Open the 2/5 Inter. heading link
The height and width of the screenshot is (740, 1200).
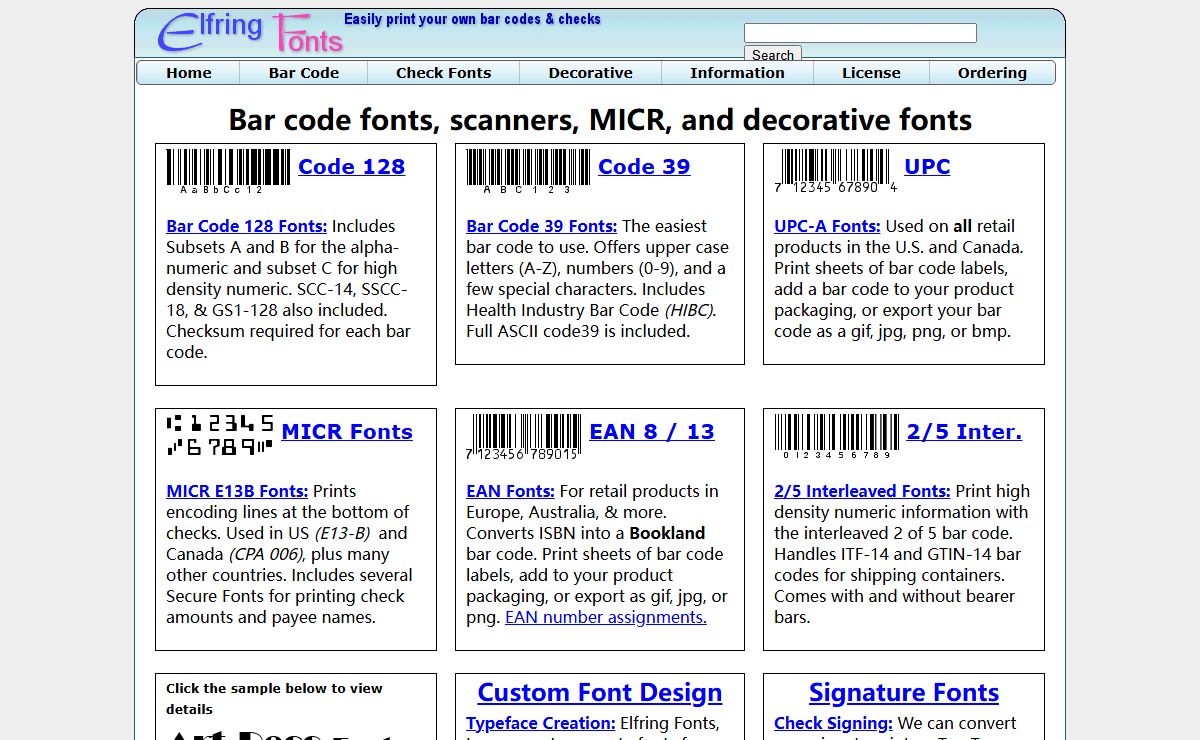pos(964,432)
